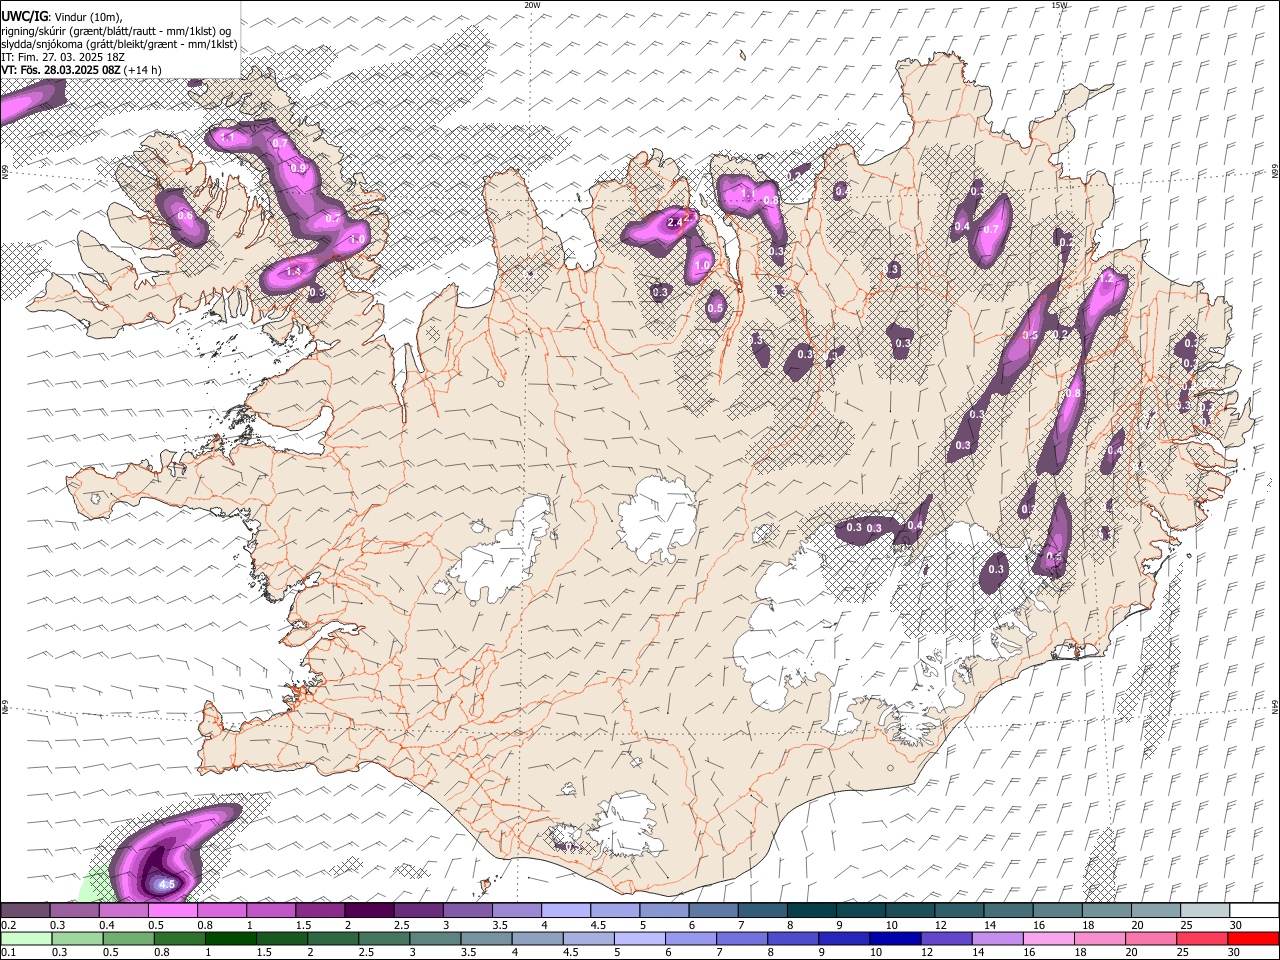Select the 'VT: Fös. 28.03.2025 08Z' valid time
1280x960 pixels.
61,70
